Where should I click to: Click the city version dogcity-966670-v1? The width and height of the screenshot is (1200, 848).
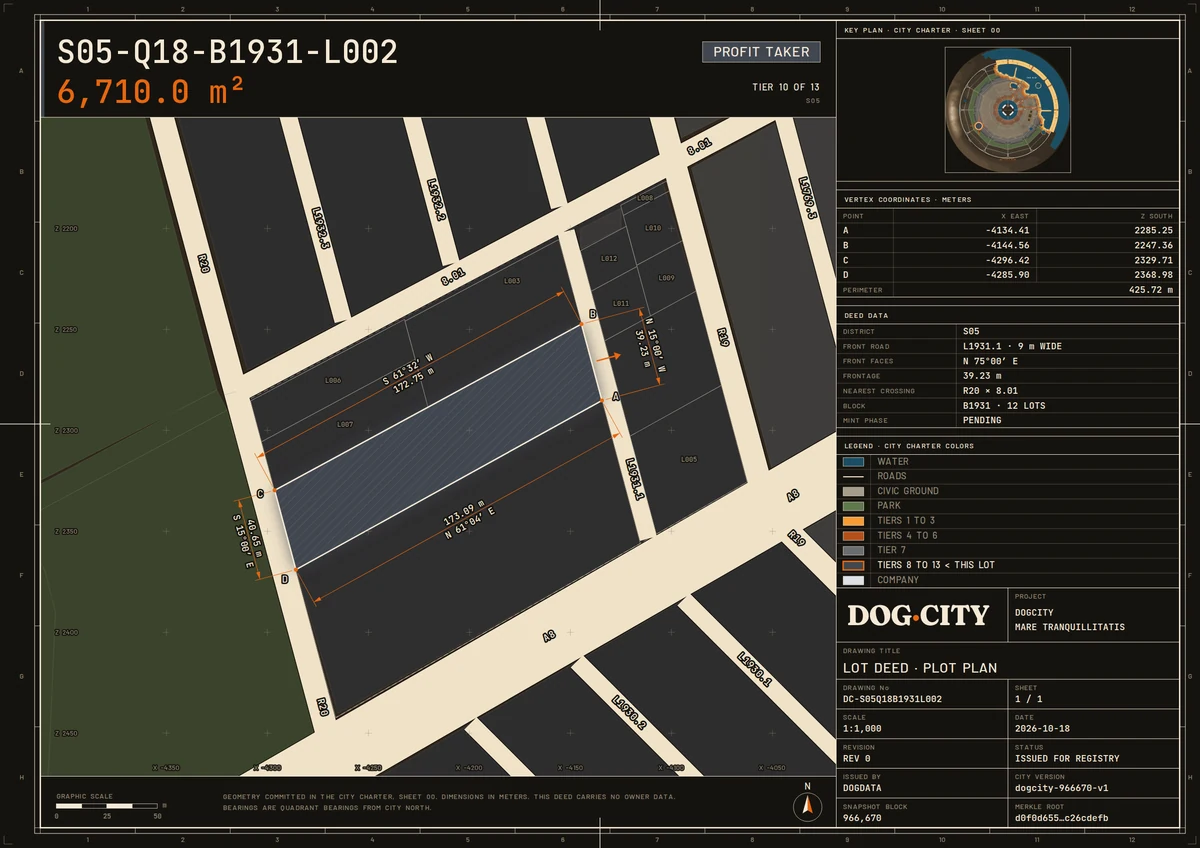tap(1061, 788)
